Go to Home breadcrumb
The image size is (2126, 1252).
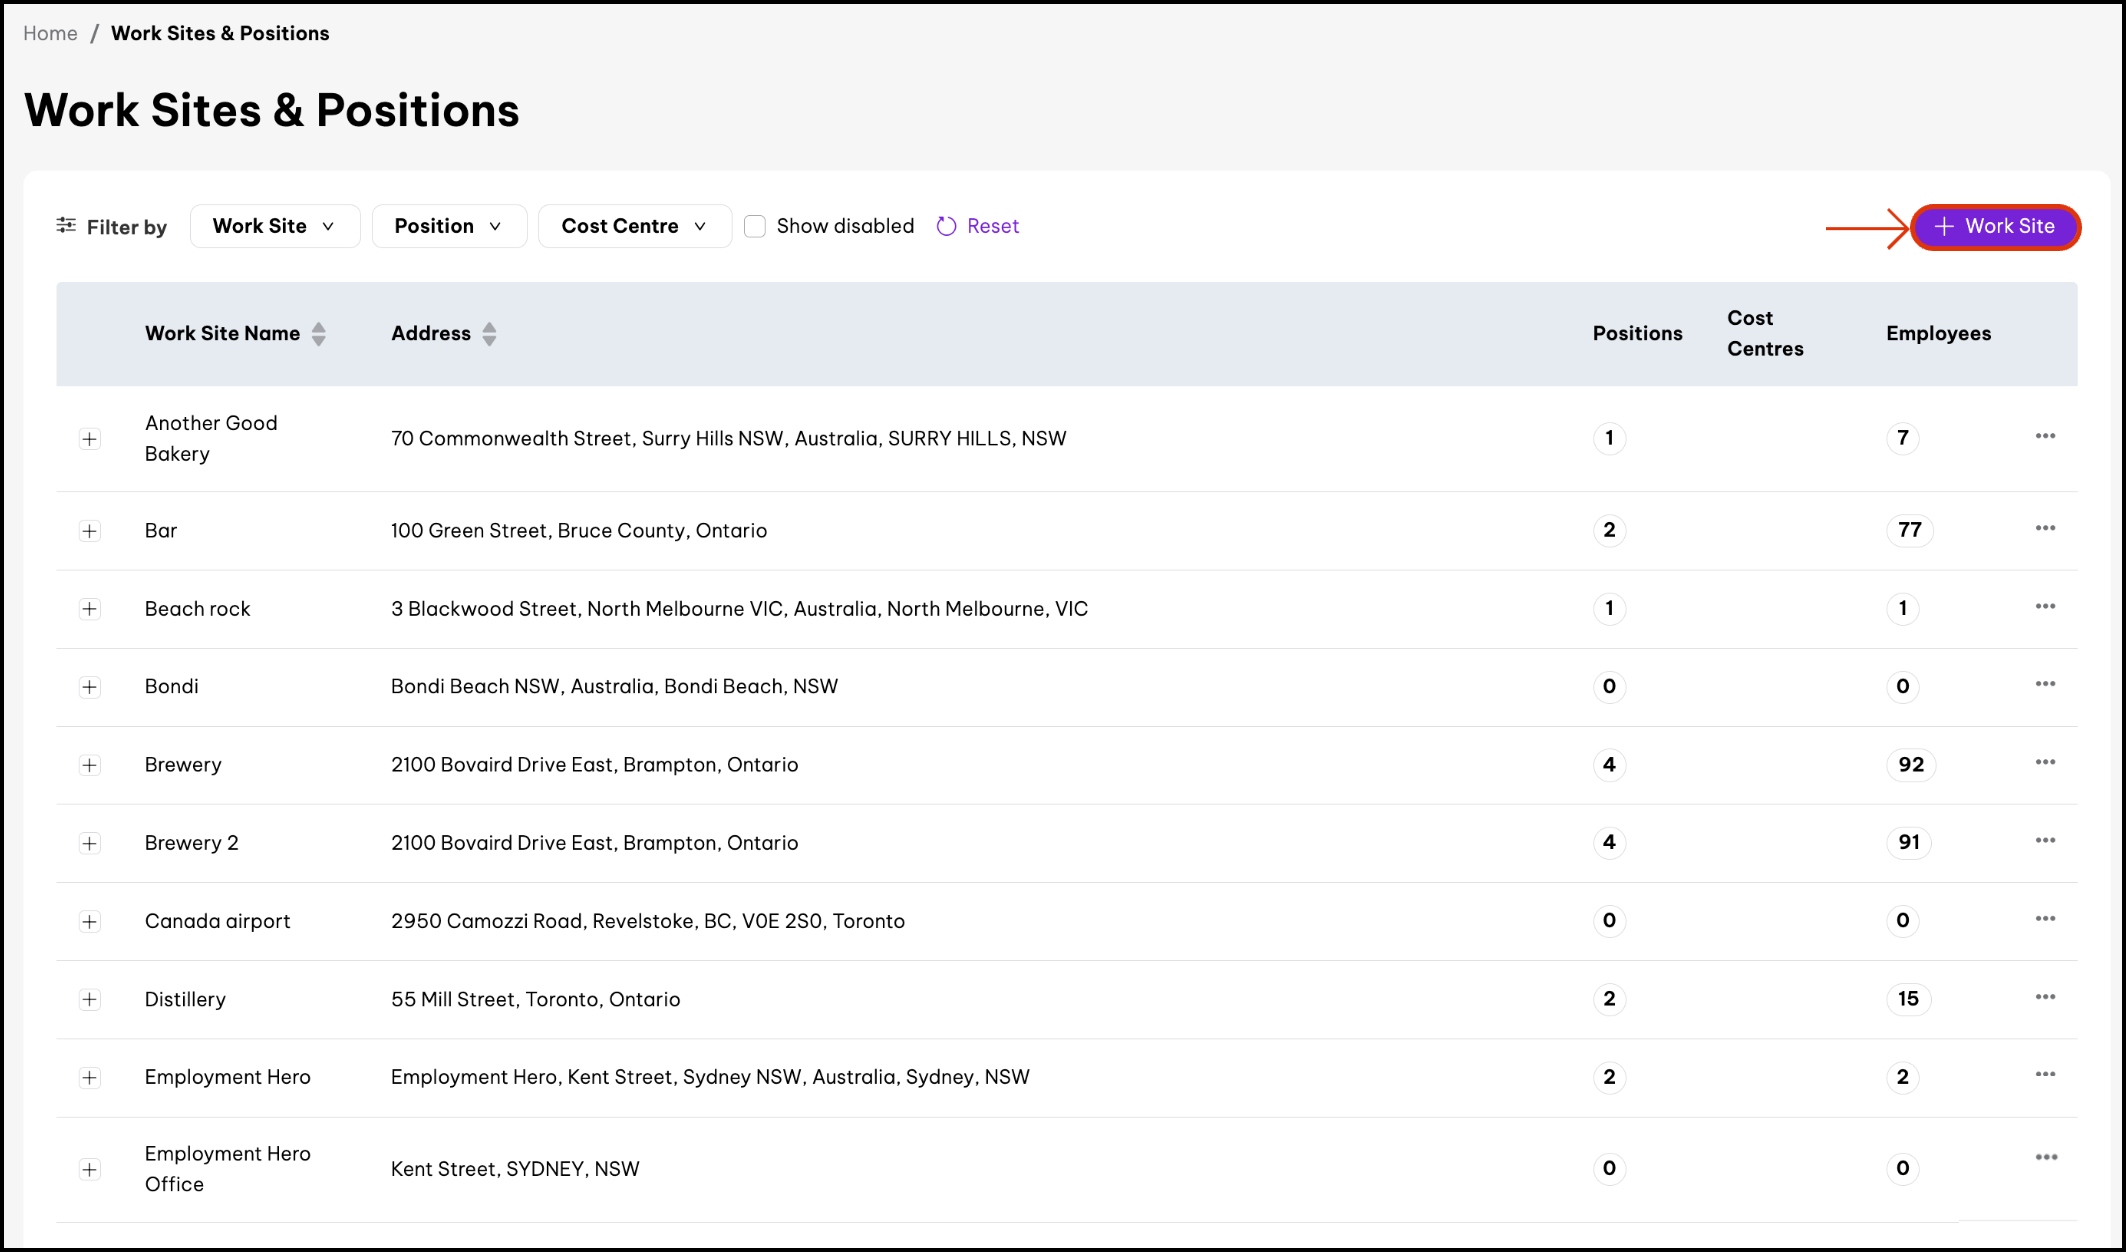(x=50, y=33)
